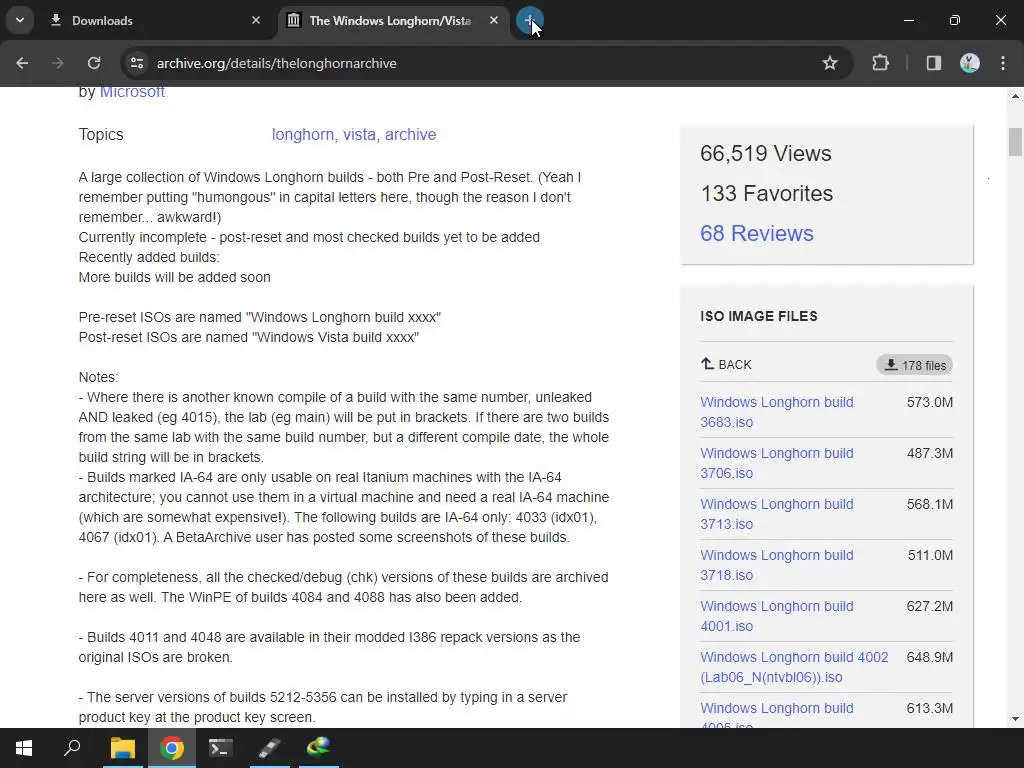The height and width of the screenshot is (768, 1024).
Task: Click the 66,519 Views text
Action: (x=765, y=153)
